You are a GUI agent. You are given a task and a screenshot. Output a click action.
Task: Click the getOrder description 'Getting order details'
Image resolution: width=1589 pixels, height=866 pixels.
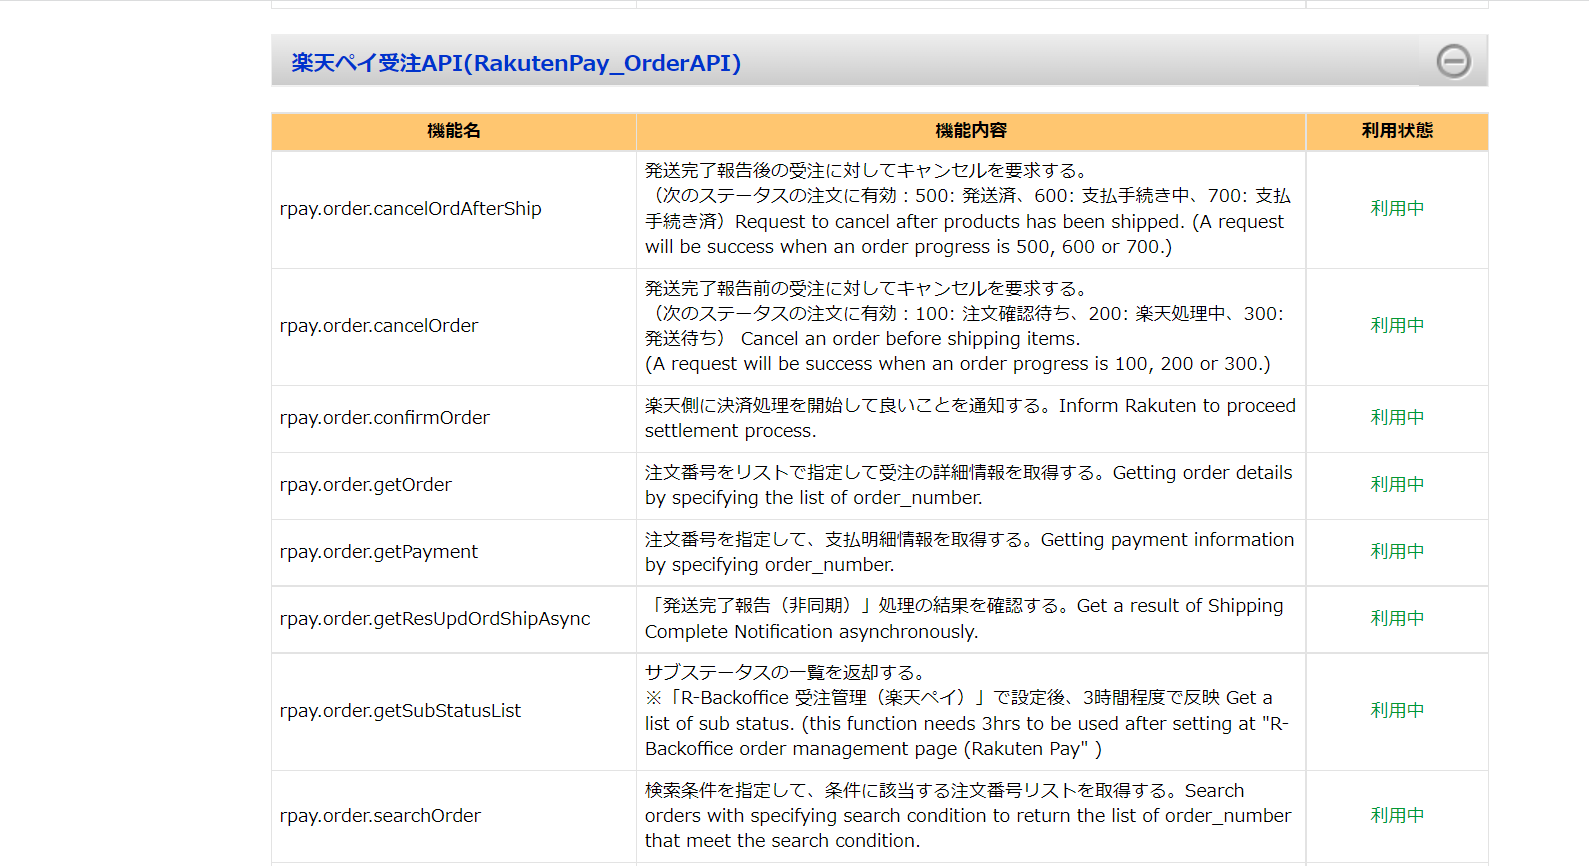(969, 485)
